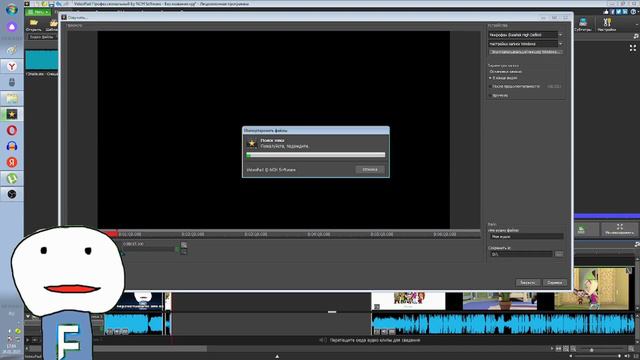Open the headphones app taskbar icon

pos(12,146)
